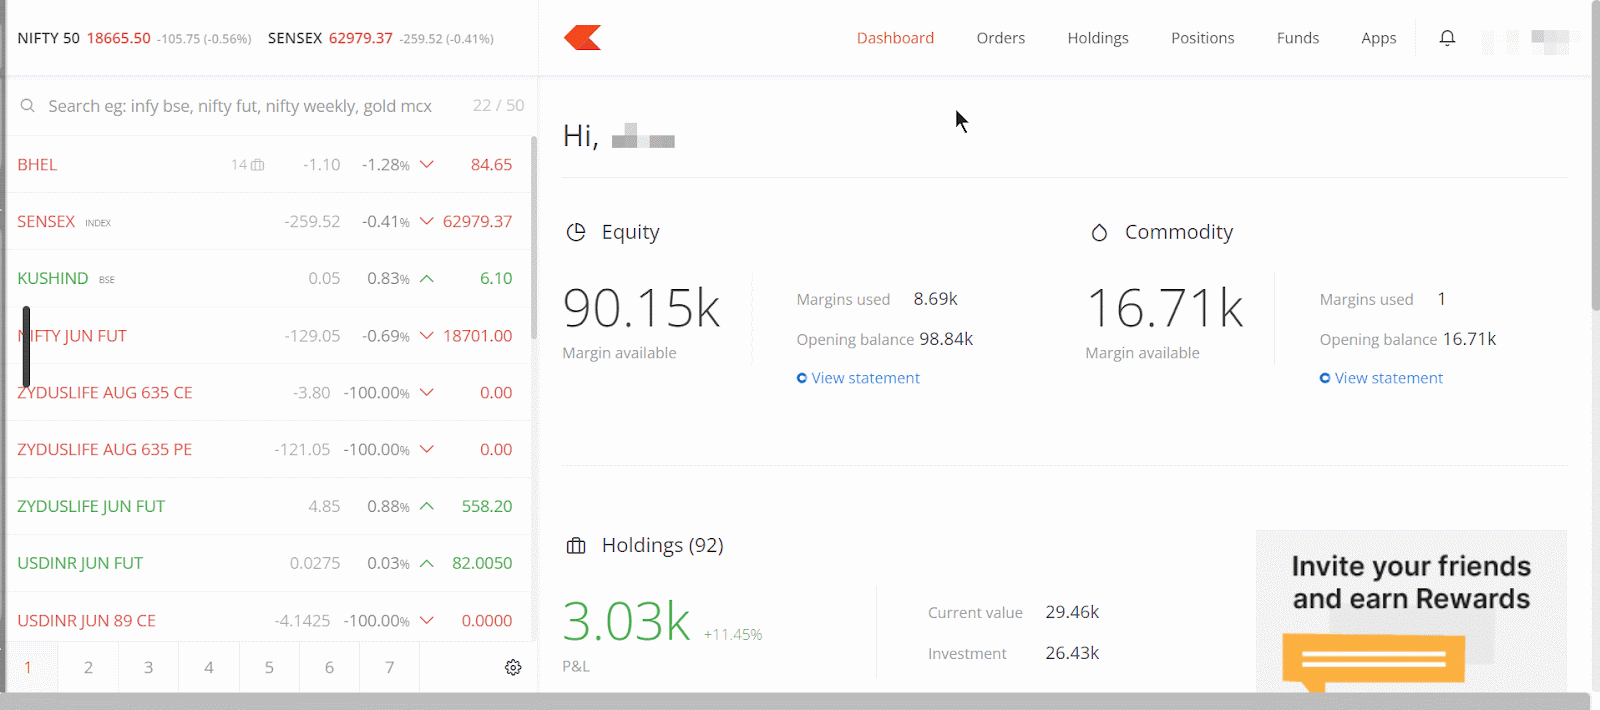View statement under Commodity
The image size is (1600, 710).
(1388, 378)
